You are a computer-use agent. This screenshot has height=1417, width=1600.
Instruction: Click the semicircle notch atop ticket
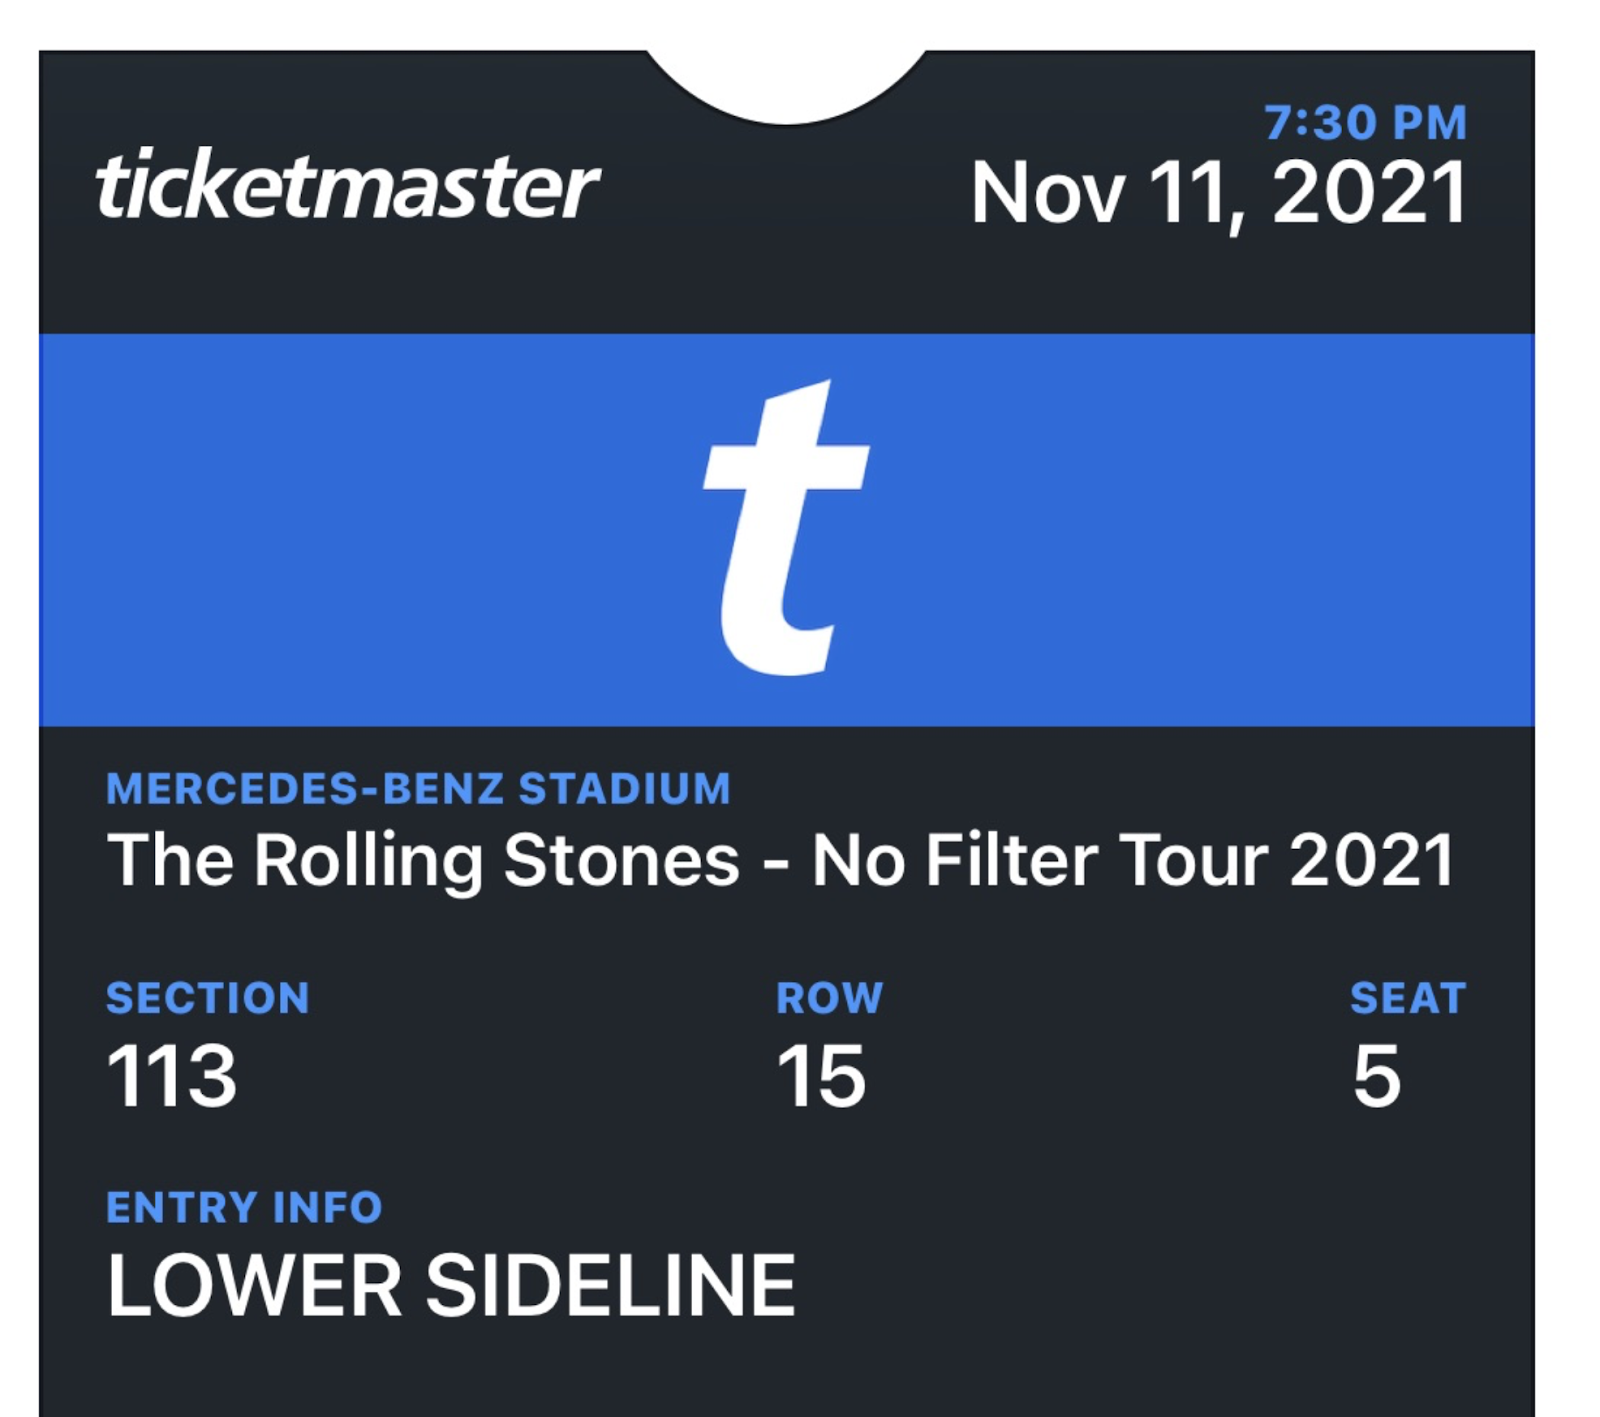tap(786, 85)
